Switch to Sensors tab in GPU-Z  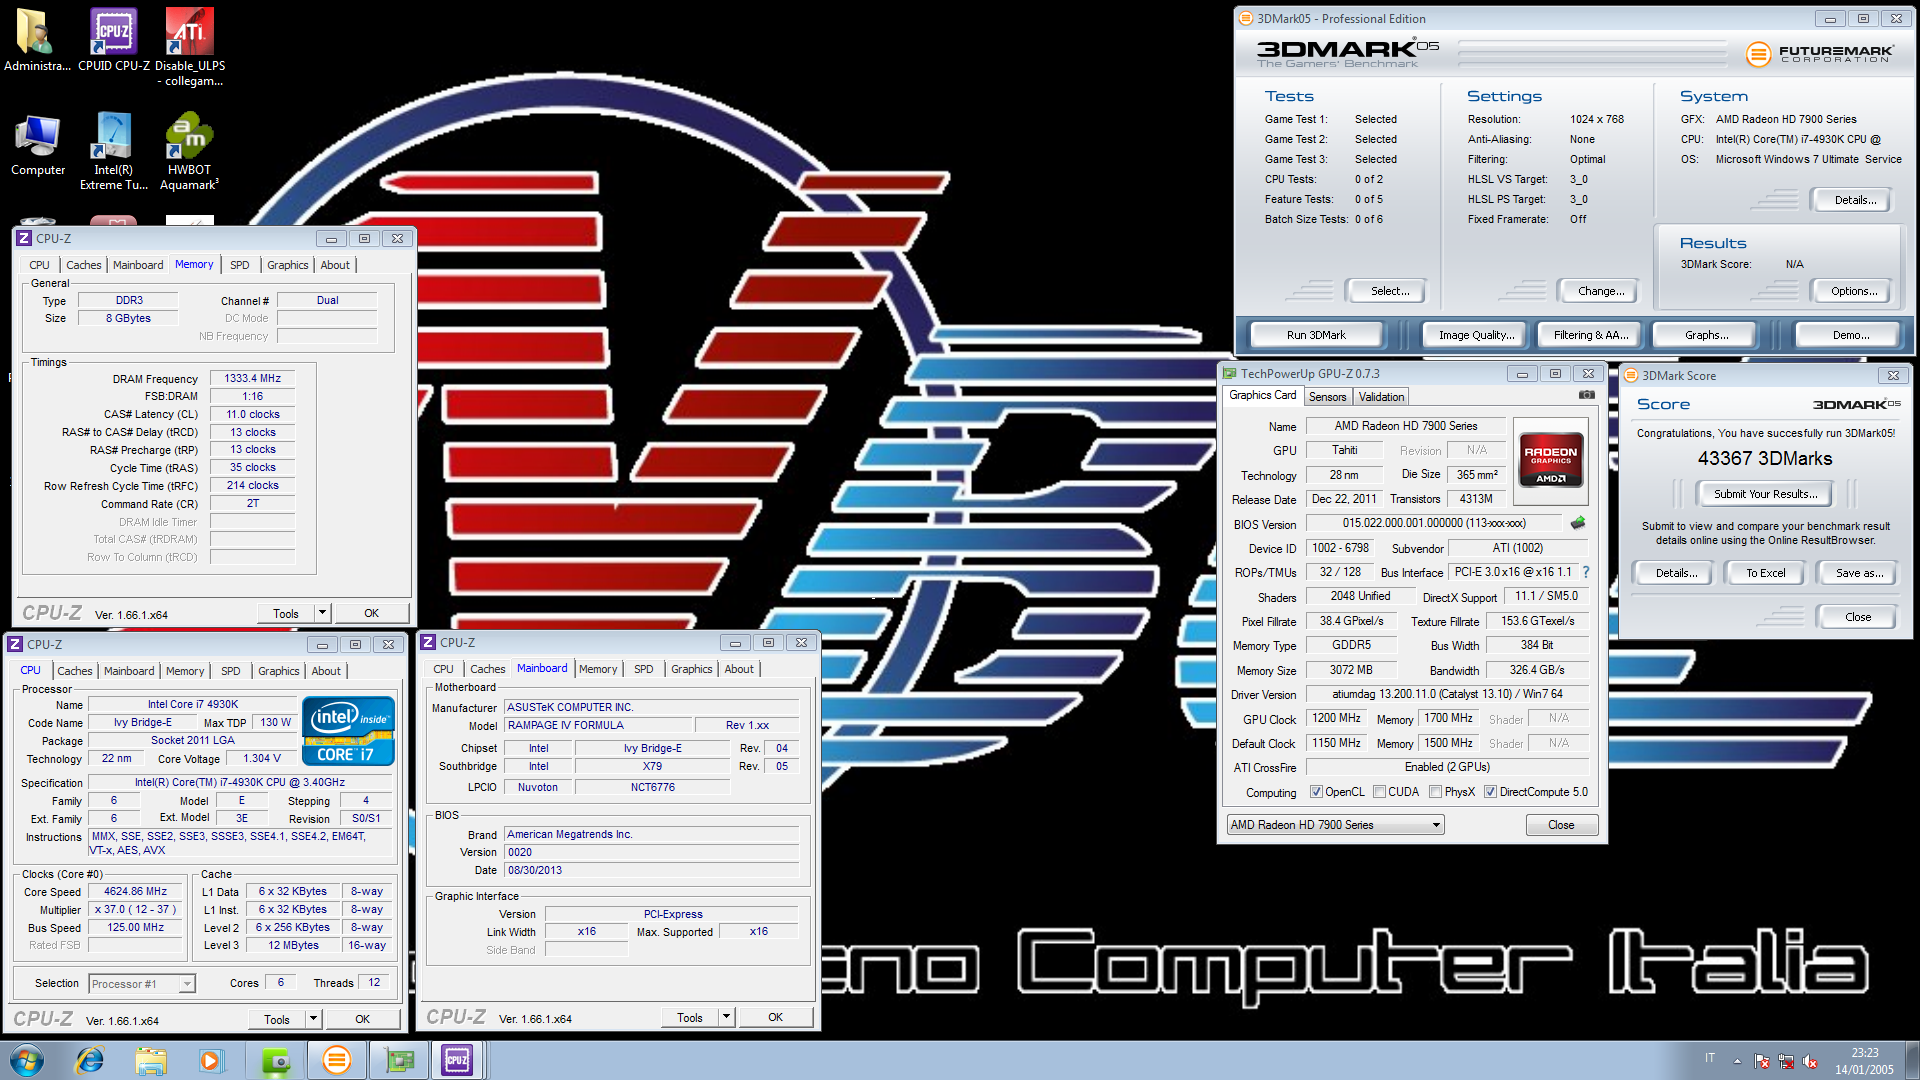tap(1327, 397)
